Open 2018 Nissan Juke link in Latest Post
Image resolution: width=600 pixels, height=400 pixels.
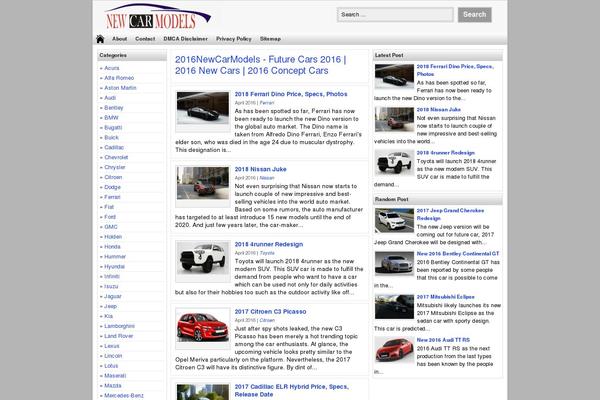[439, 109]
